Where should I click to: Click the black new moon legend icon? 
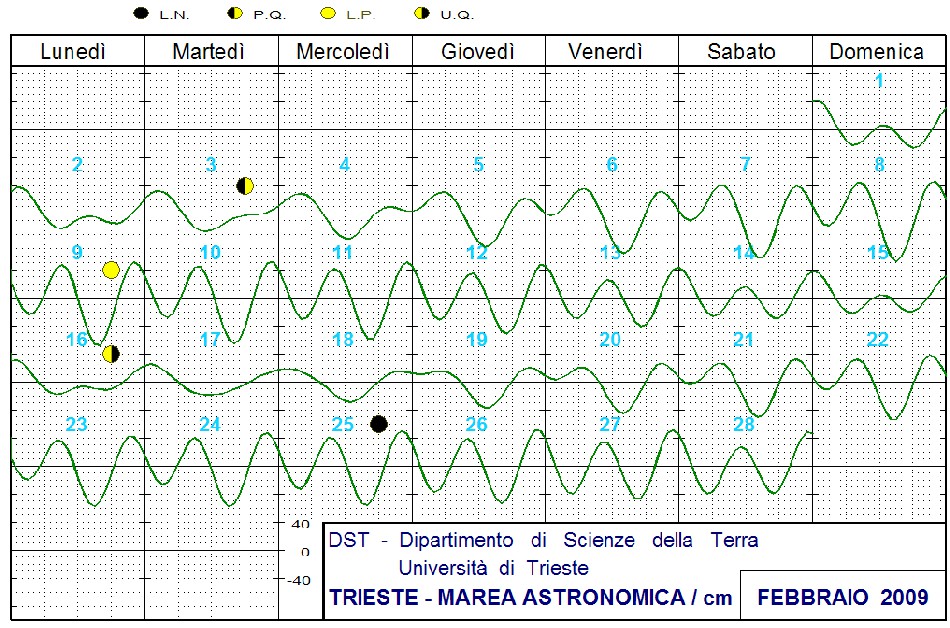pos(141,13)
